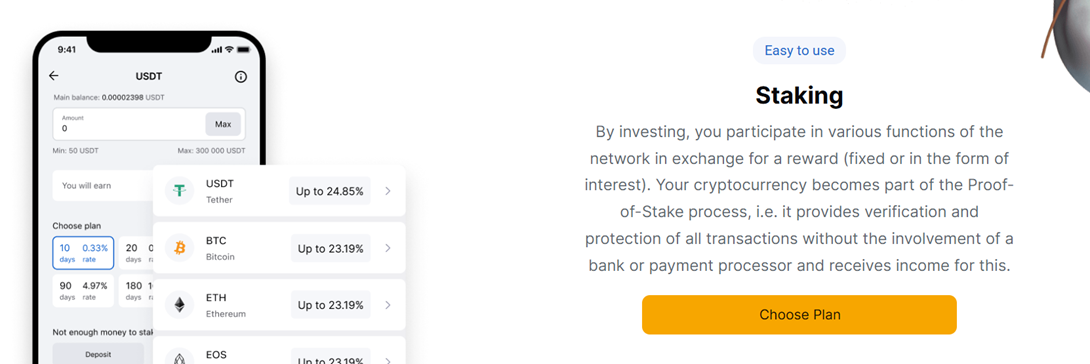
Task: Select the 90 days 4.97% plan
Action: pyautogui.click(x=83, y=290)
